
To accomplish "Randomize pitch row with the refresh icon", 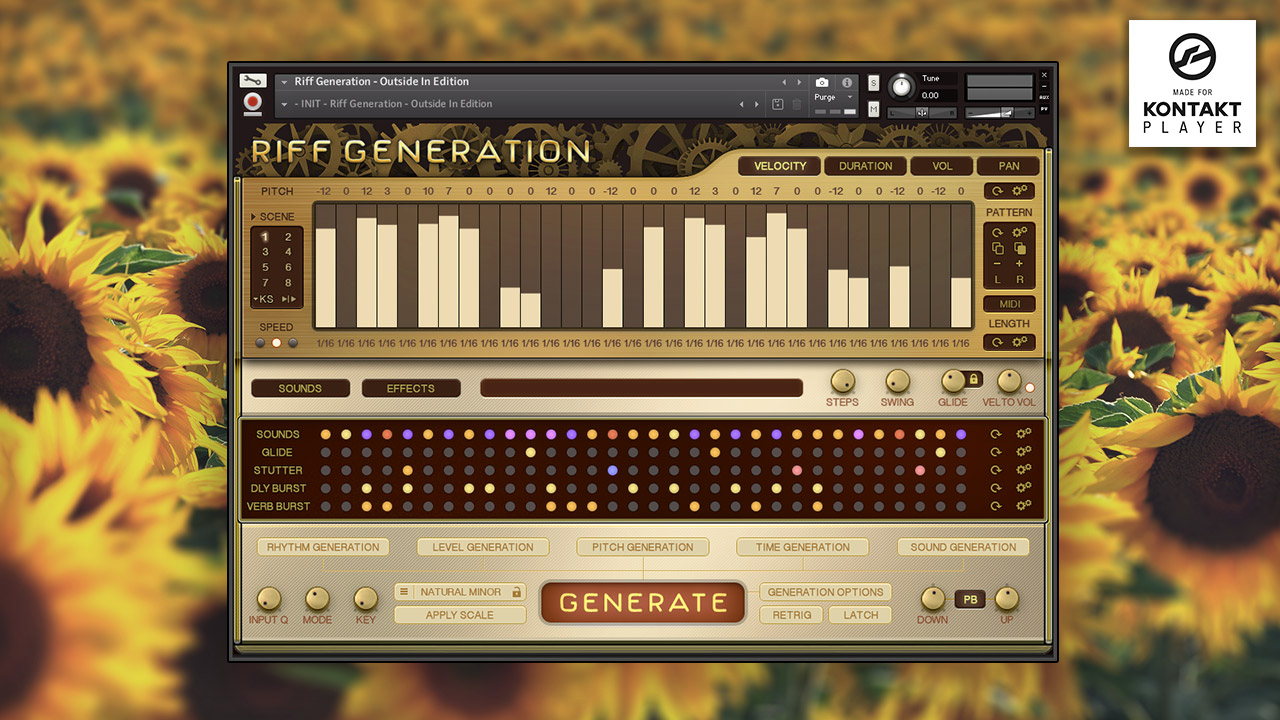I will (x=998, y=191).
